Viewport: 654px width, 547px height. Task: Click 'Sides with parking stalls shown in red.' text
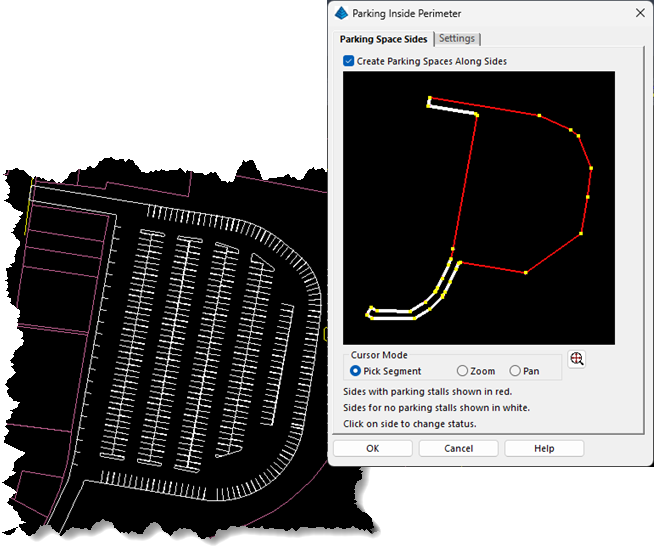427,392
